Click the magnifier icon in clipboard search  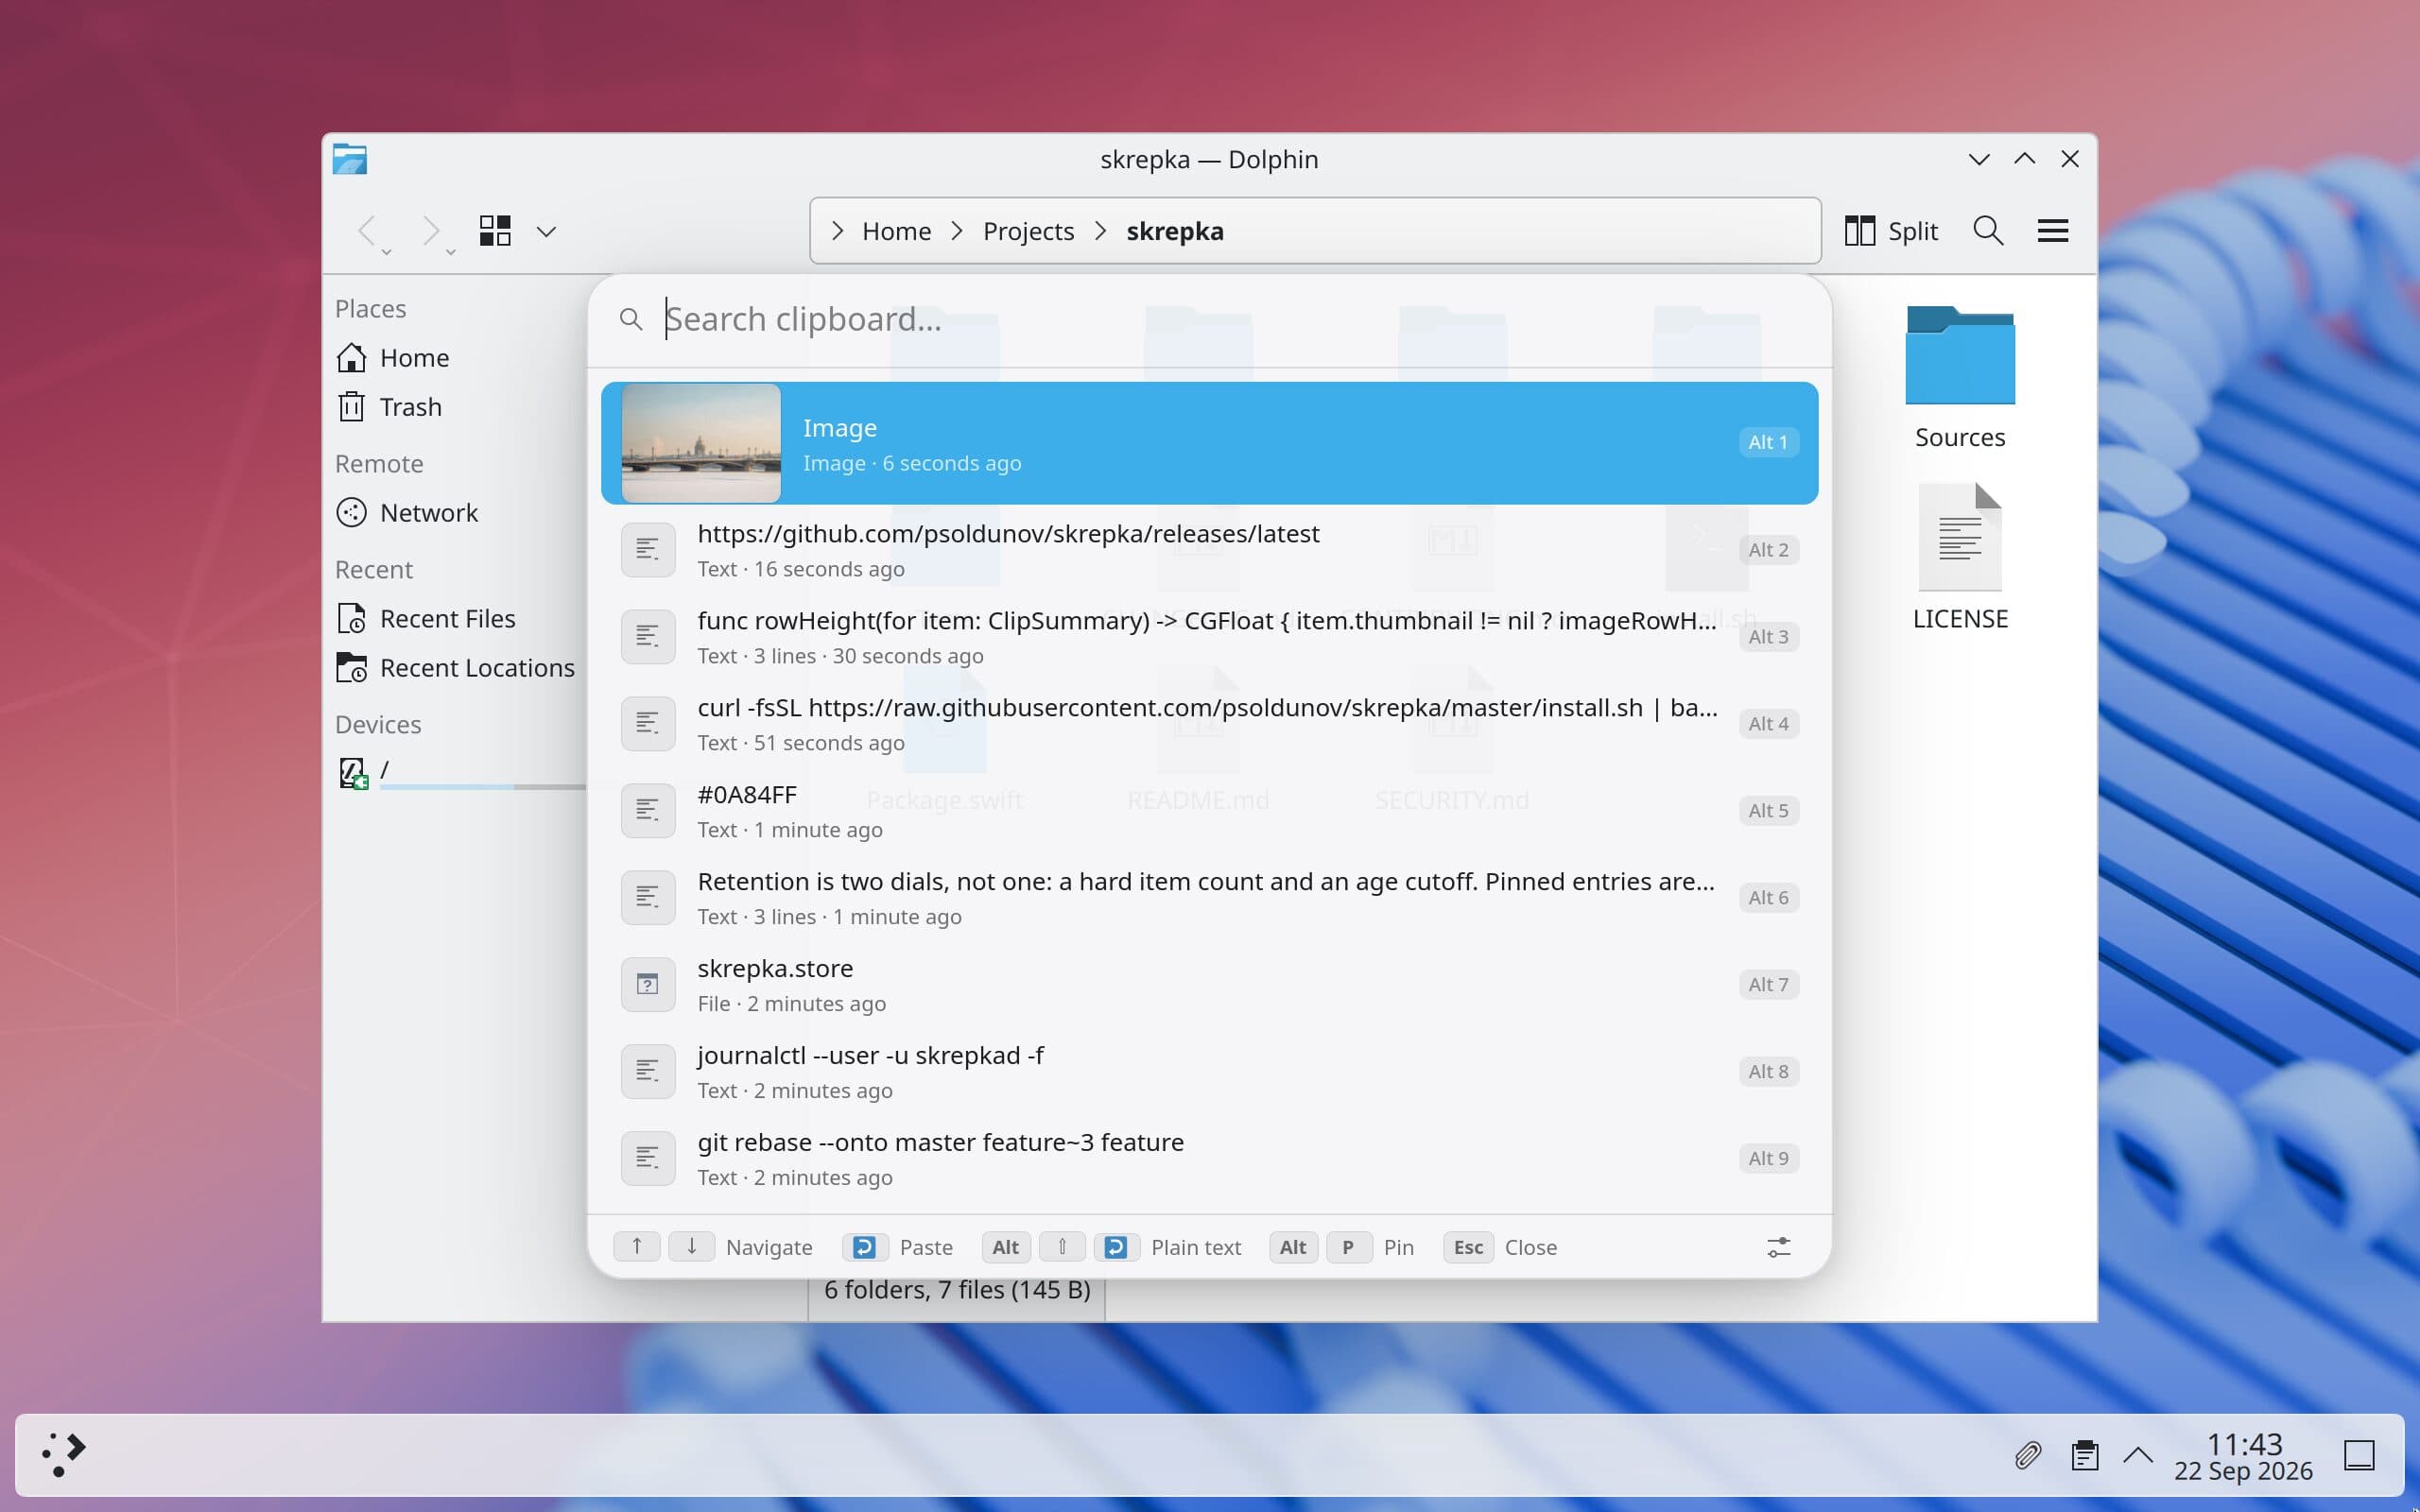click(630, 319)
